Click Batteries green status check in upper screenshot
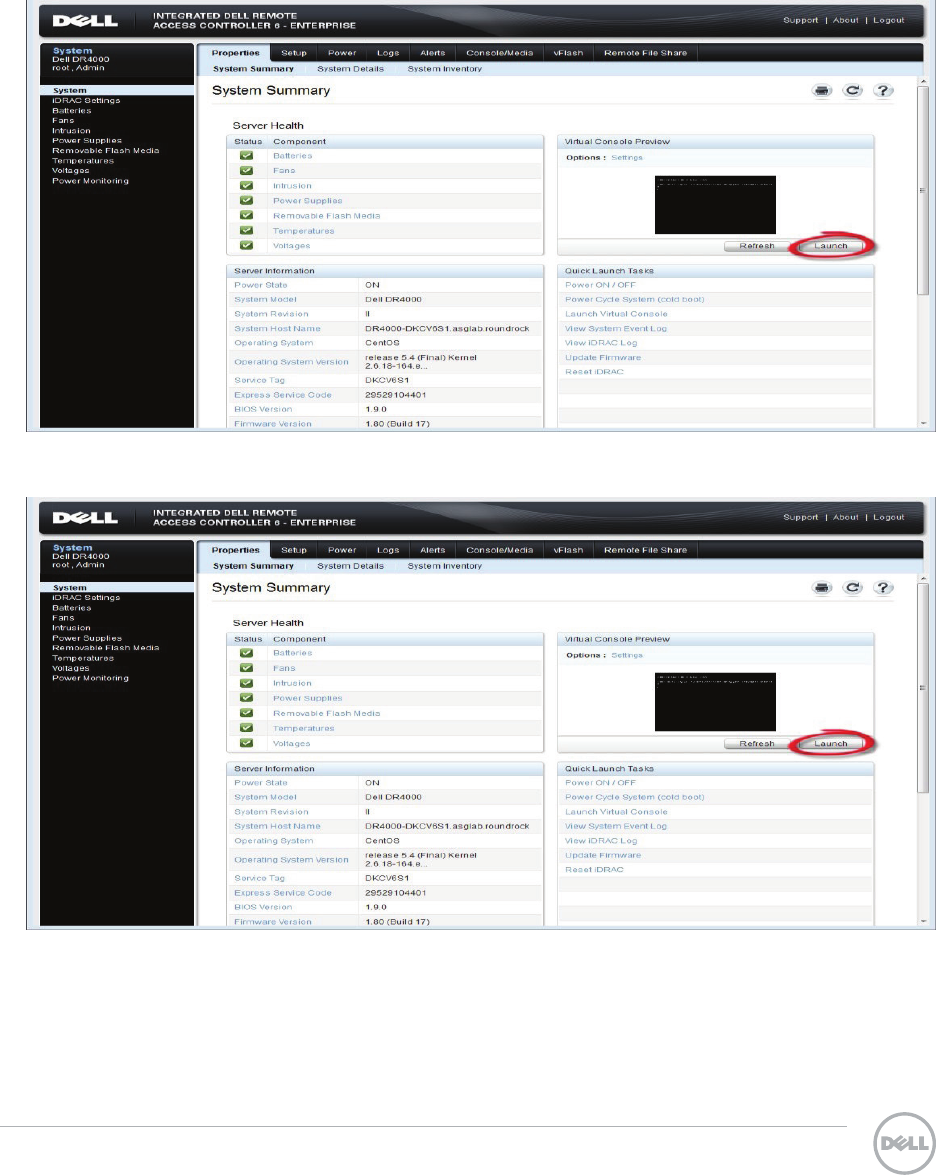936x1175 pixels. click(247, 156)
